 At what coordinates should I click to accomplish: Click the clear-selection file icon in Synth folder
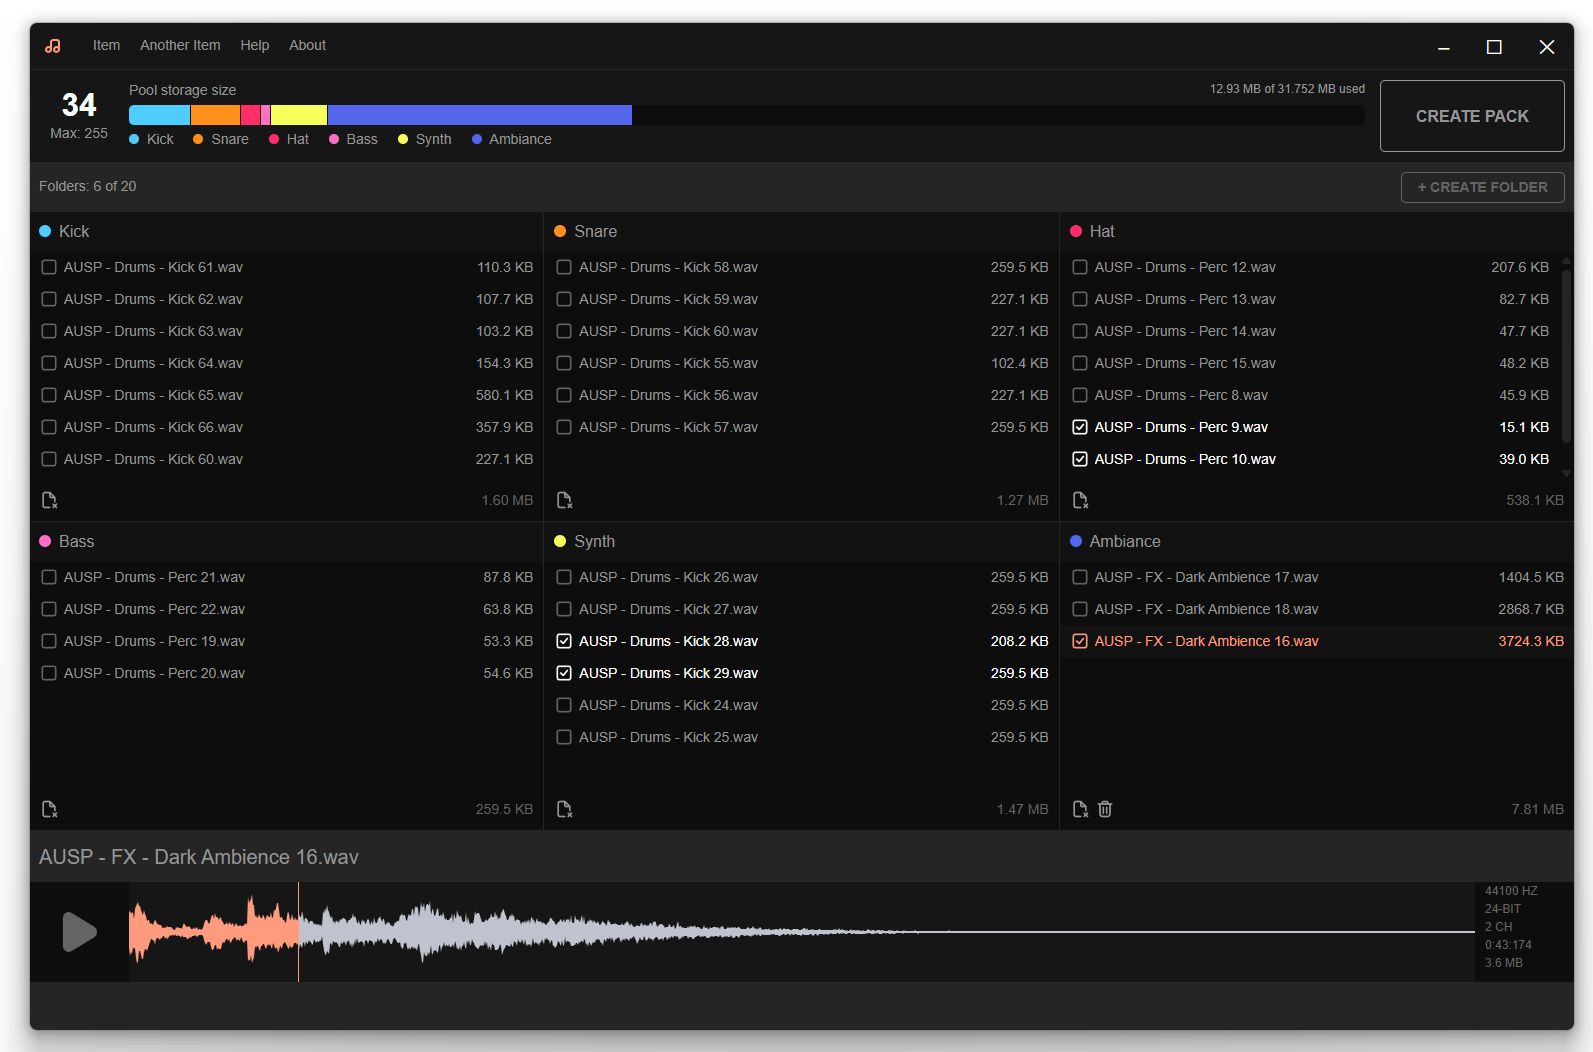pyautogui.click(x=564, y=809)
